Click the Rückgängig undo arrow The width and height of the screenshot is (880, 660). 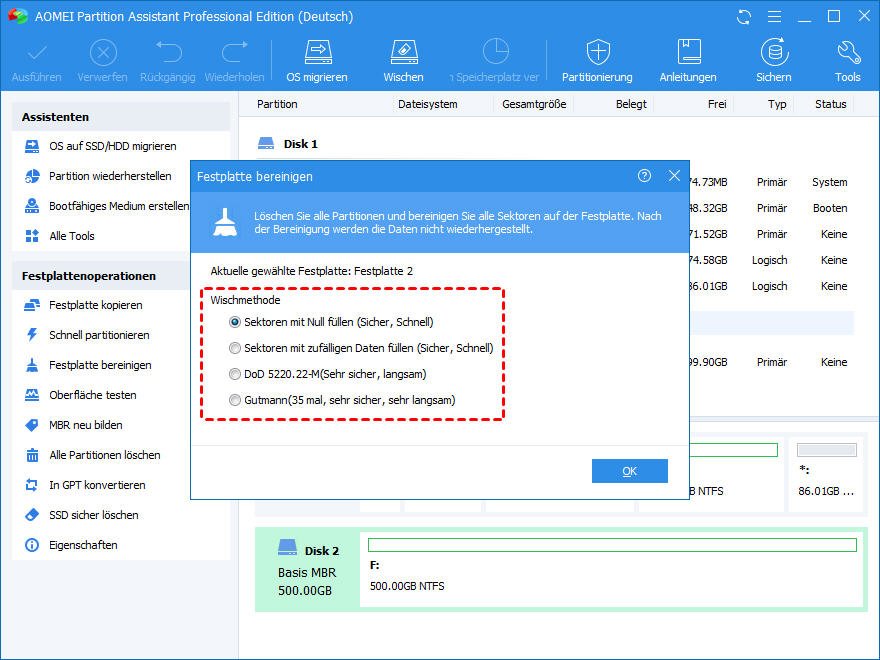(x=168, y=52)
